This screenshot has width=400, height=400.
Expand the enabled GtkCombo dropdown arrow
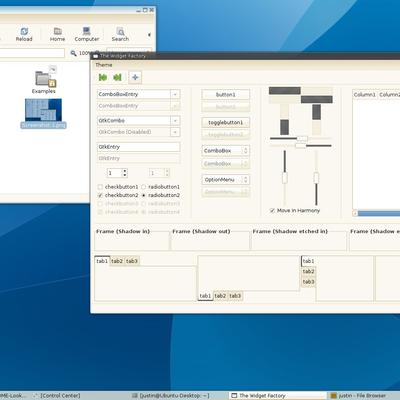point(175,121)
